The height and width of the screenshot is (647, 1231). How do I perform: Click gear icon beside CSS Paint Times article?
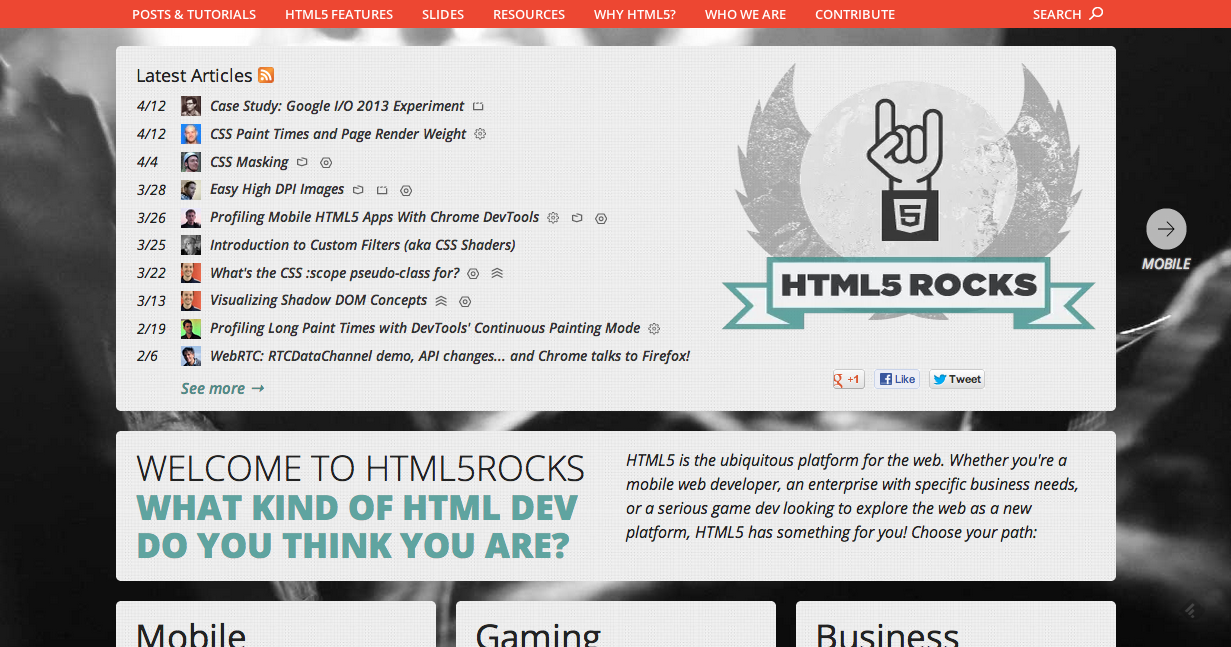pos(480,134)
